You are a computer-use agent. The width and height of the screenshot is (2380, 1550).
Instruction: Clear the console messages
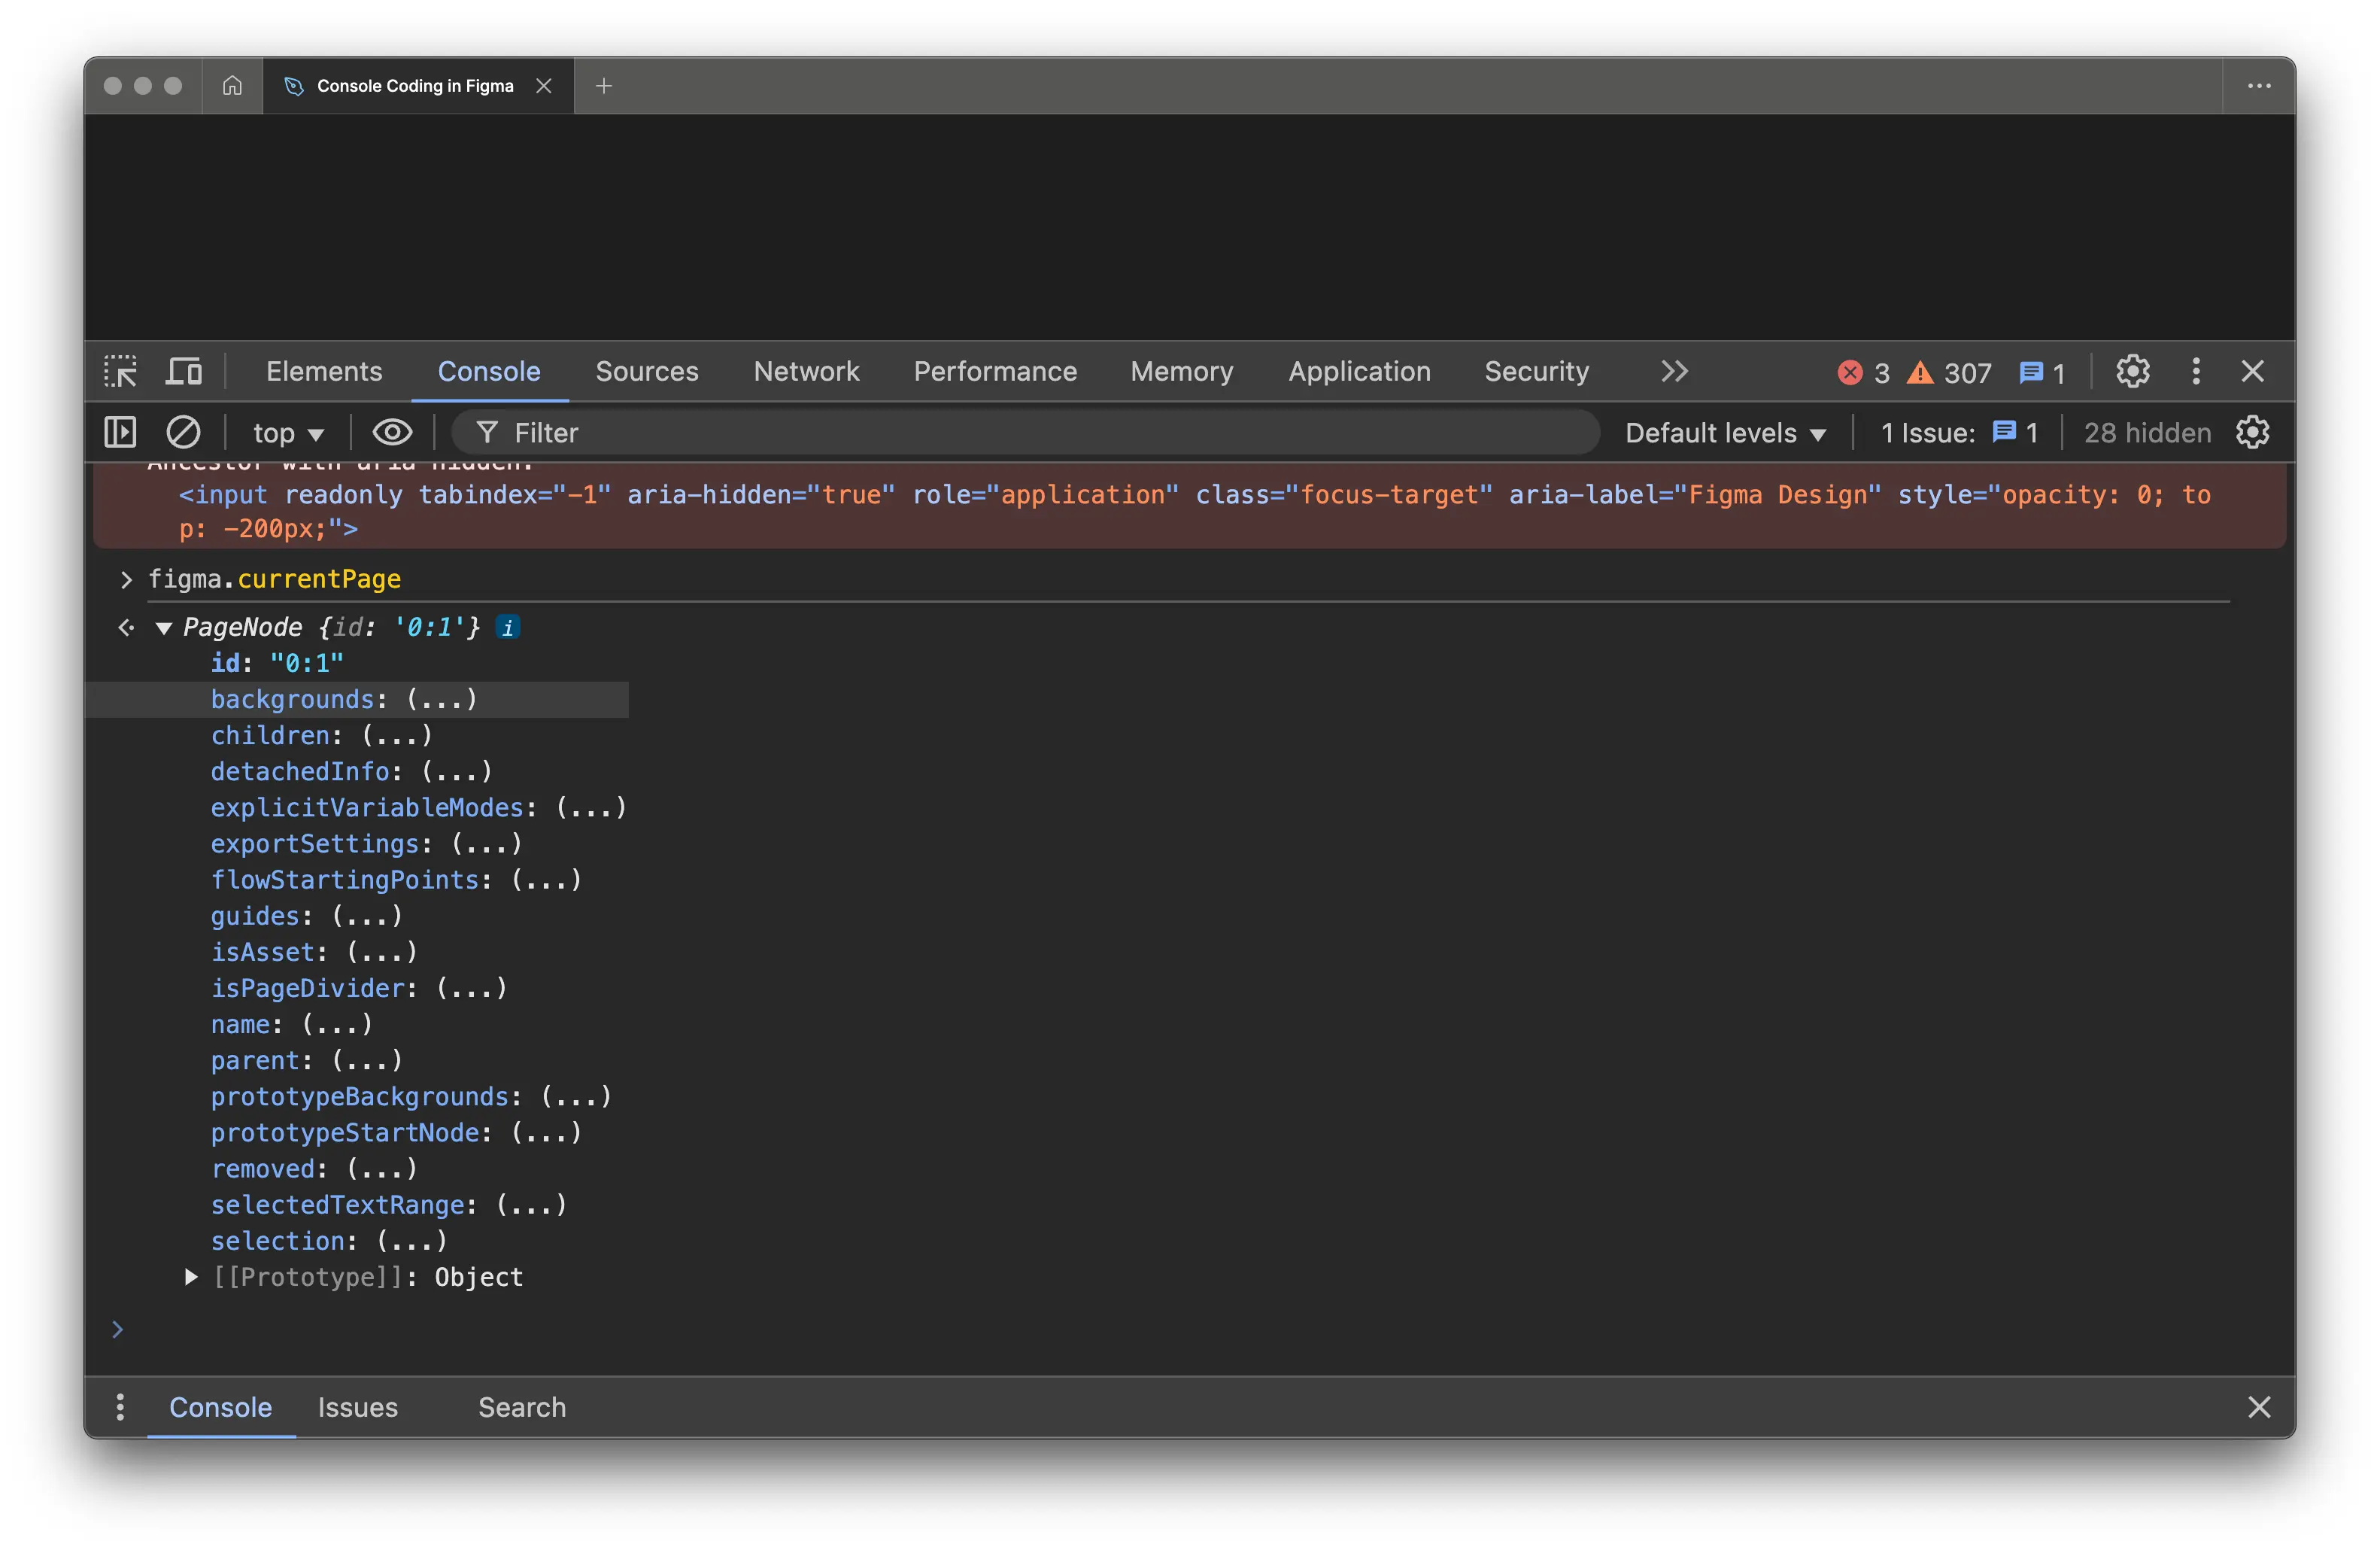[x=184, y=432]
